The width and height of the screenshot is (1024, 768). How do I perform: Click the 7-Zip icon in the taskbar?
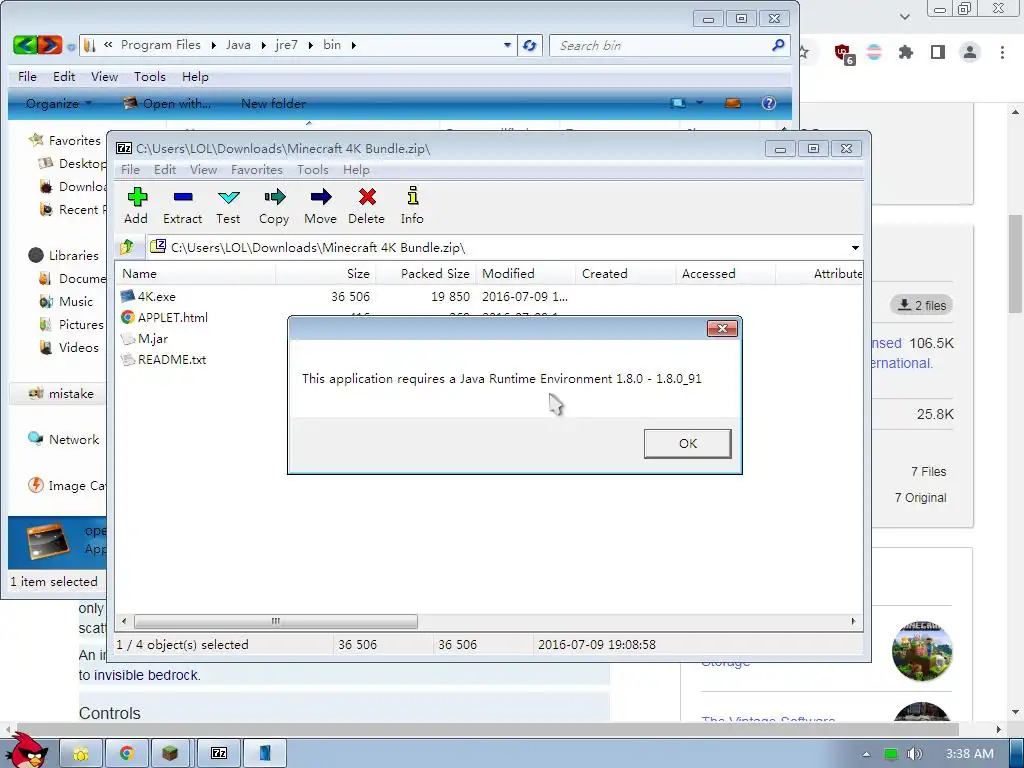click(x=219, y=754)
